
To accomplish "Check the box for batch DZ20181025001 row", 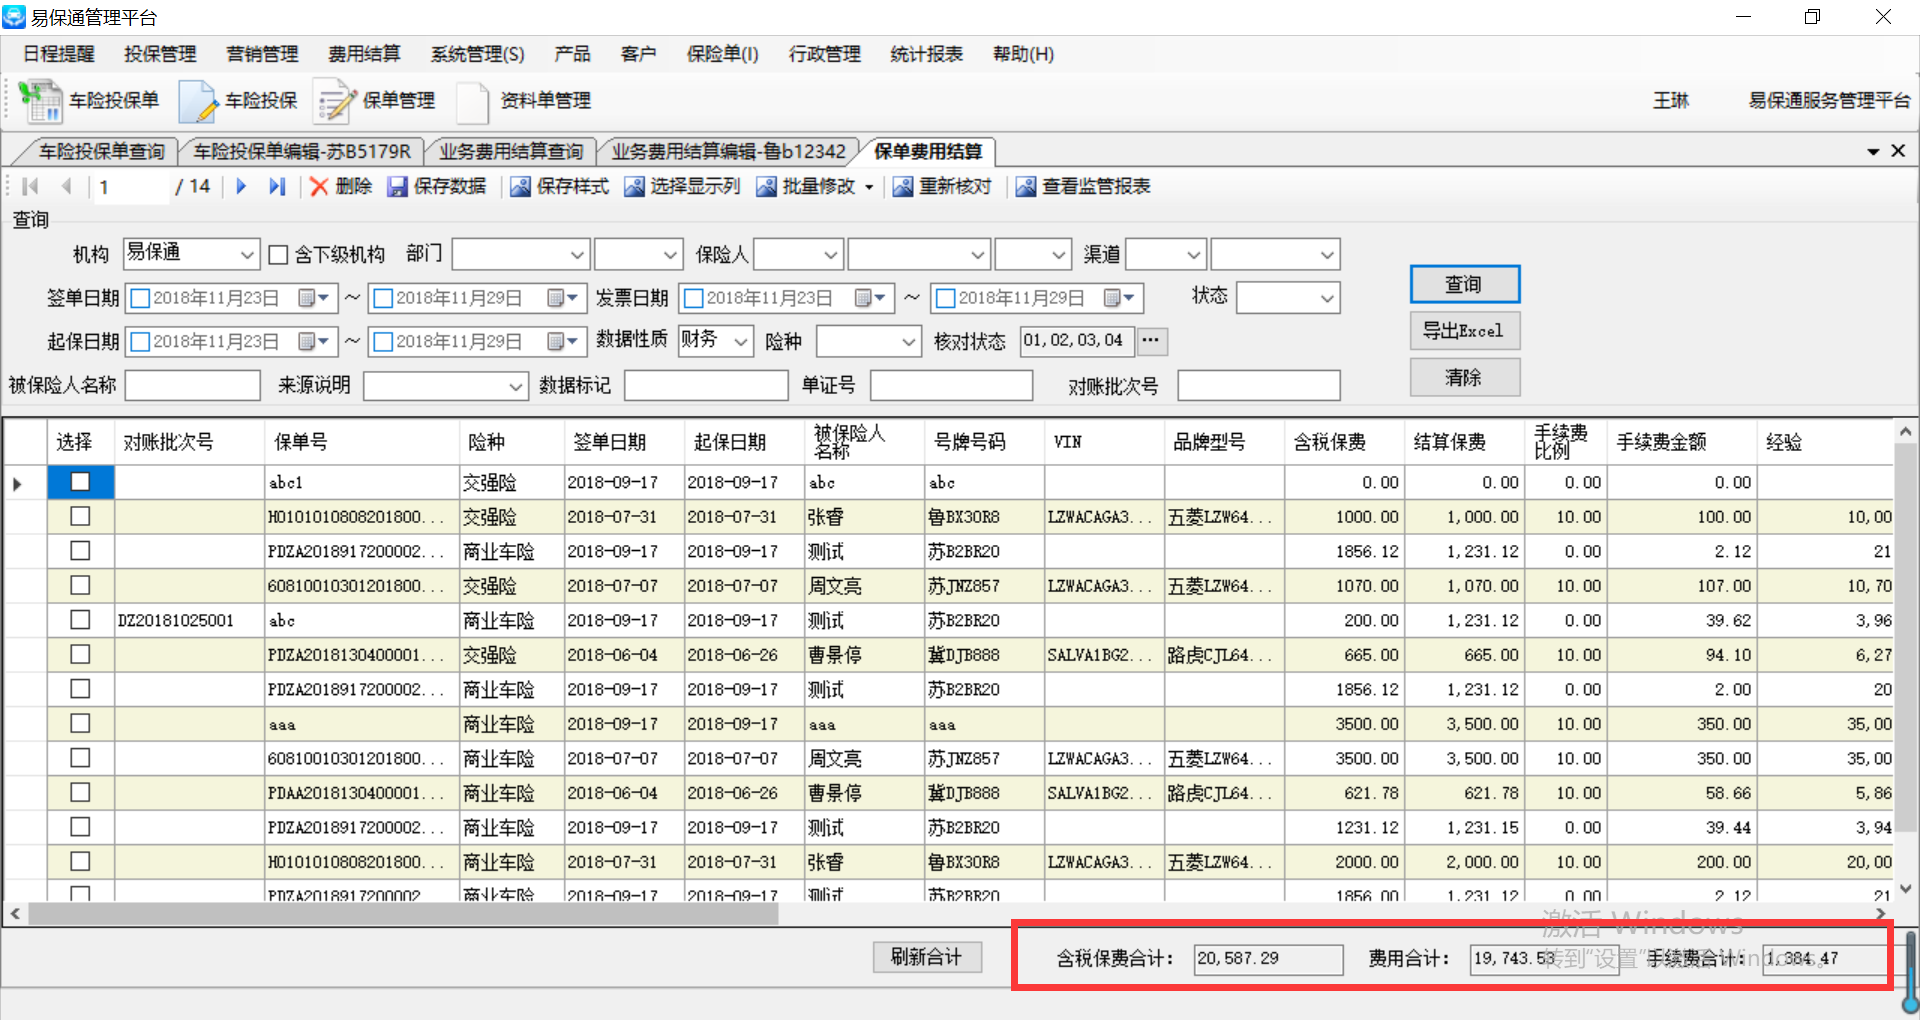I will pos(80,620).
